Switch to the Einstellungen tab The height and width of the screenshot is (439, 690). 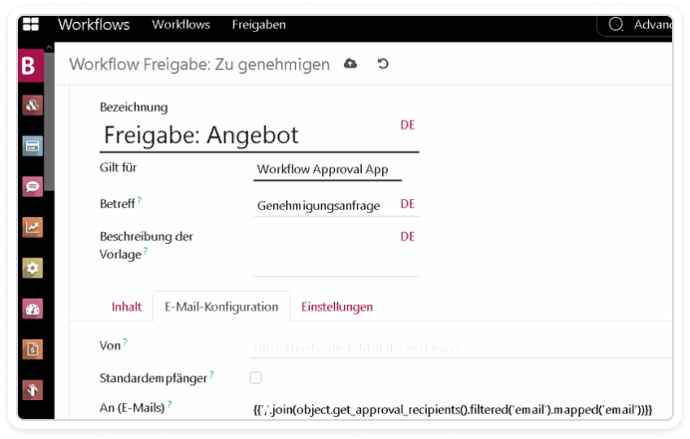[x=337, y=306]
